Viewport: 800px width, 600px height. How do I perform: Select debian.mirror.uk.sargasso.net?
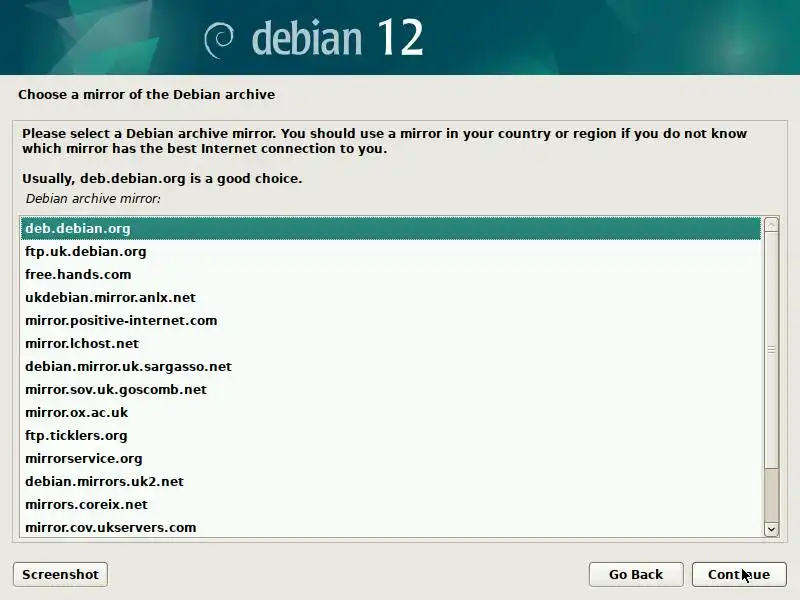pos(391,366)
